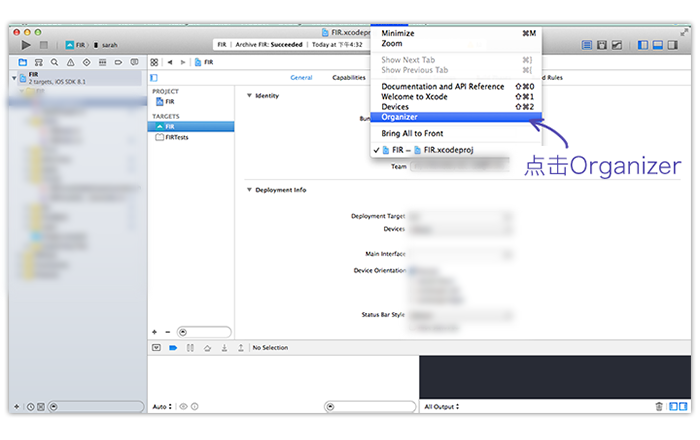The height and width of the screenshot is (440, 700).
Task: Click the navigator filter field
Action: click(x=96, y=407)
